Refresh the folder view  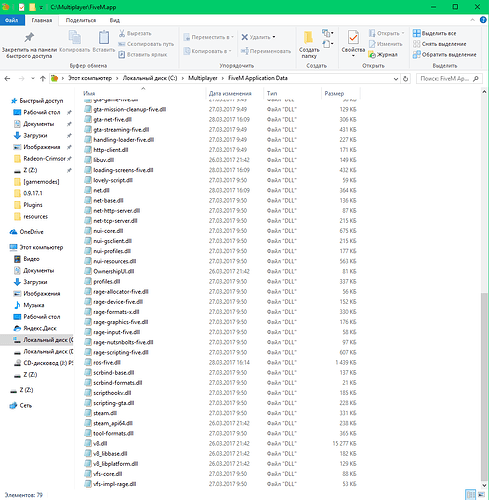[405, 79]
